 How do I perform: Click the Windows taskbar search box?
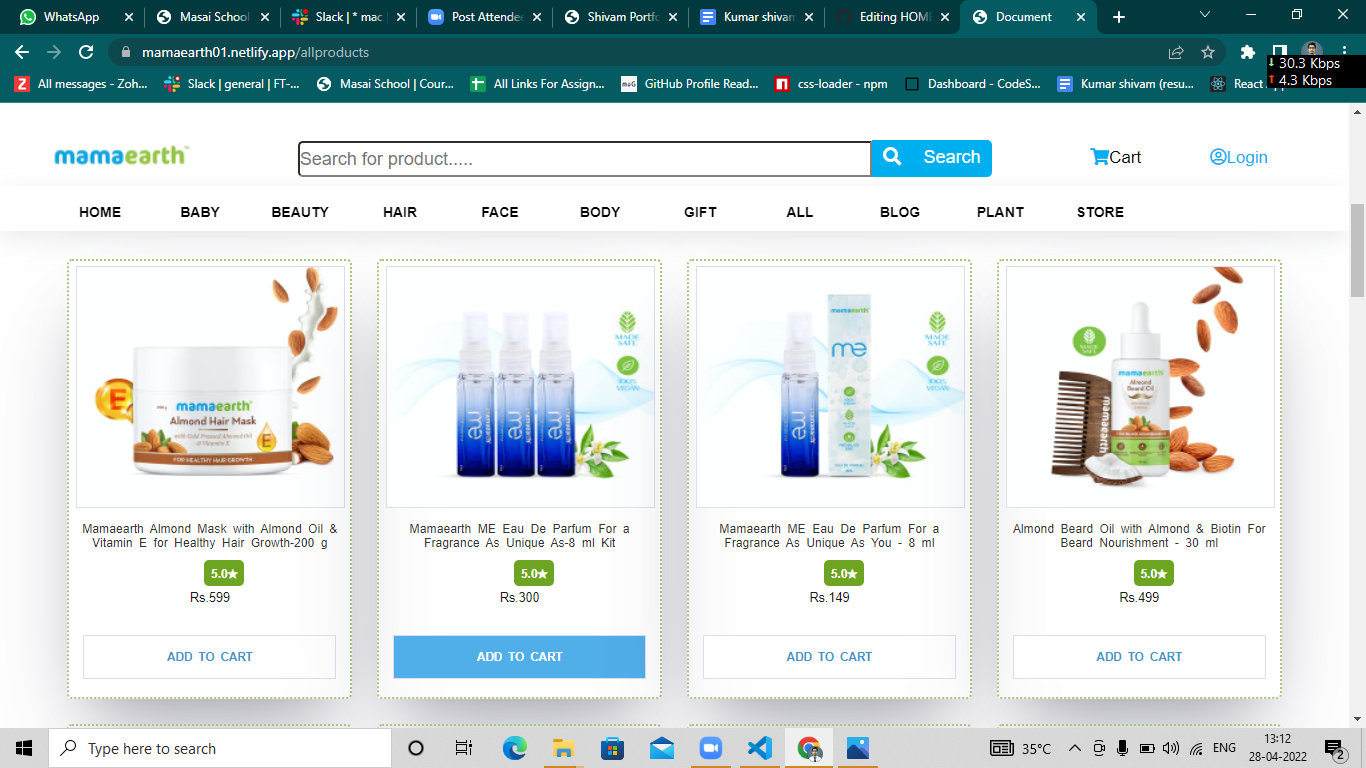(x=220, y=748)
